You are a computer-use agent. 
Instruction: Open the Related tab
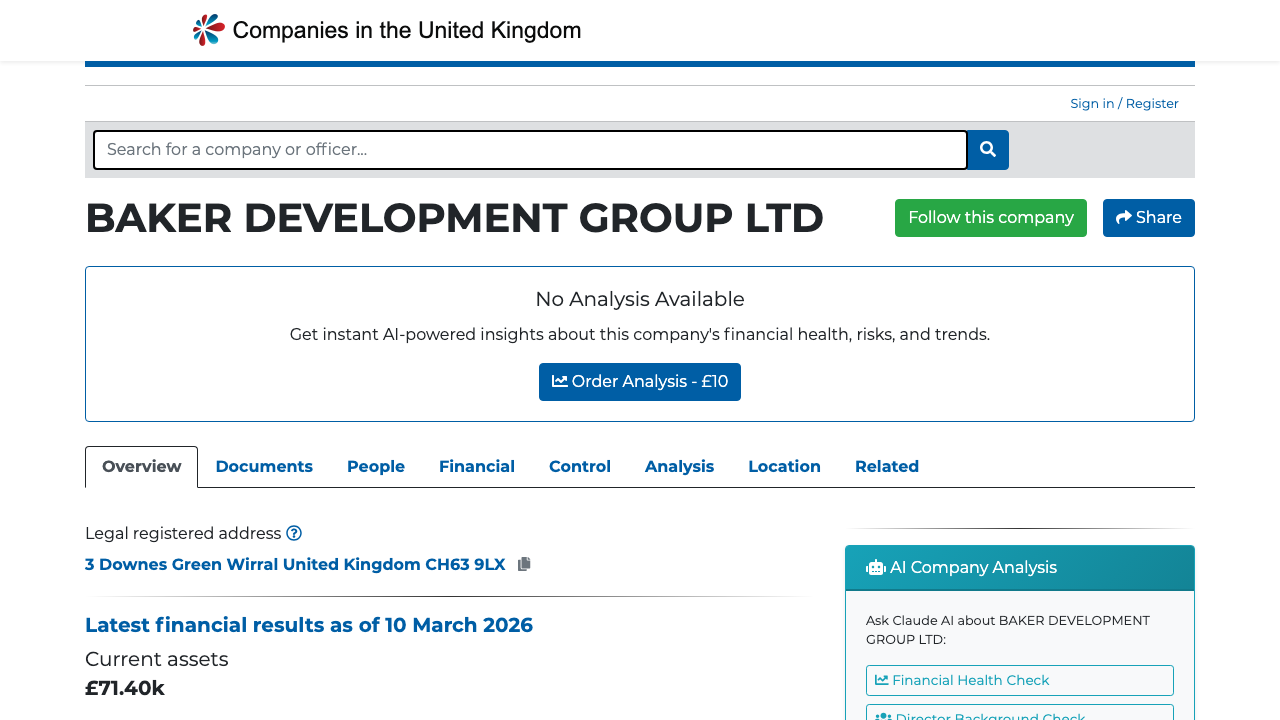pyautogui.click(x=886, y=466)
